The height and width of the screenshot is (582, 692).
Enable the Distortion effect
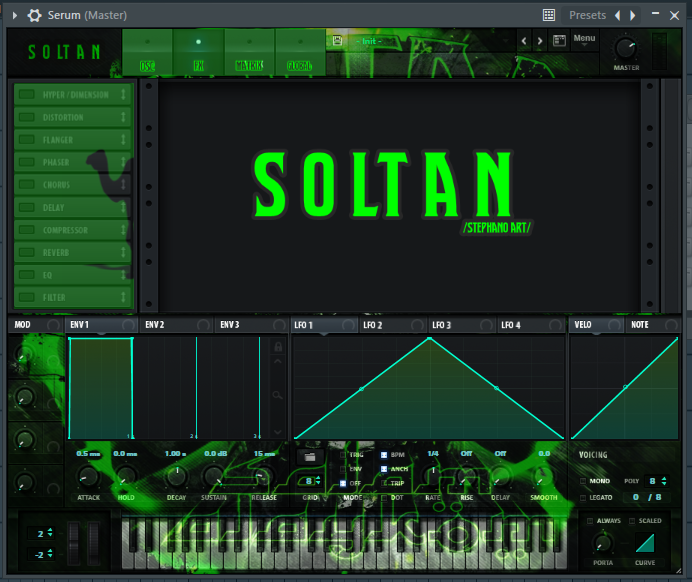point(27,117)
